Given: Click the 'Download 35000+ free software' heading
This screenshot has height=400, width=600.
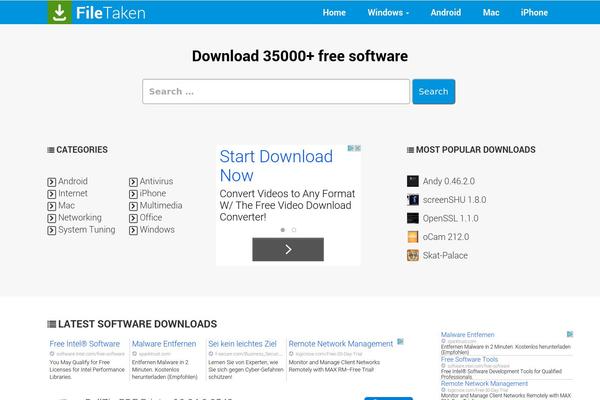Looking at the screenshot, I should point(300,56).
